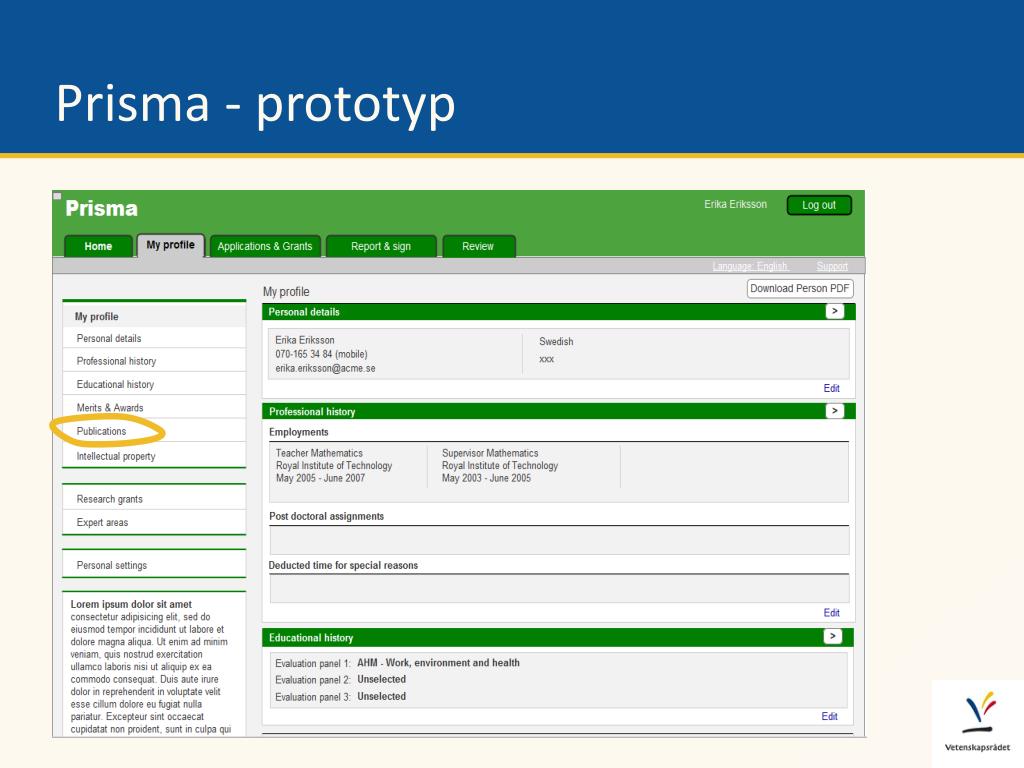Image resolution: width=1024 pixels, height=768 pixels.
Task: Select the Teacher Mathematics employment entry
Action: (x=334, y=466)
